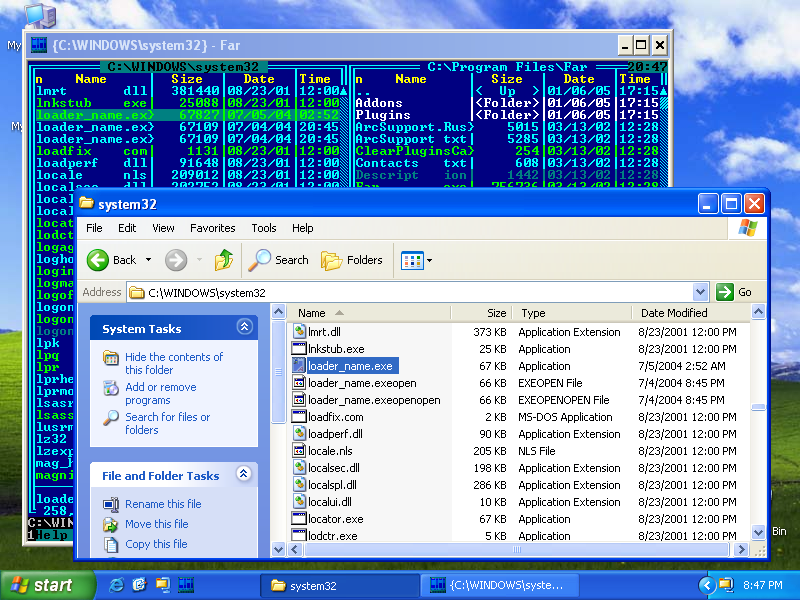
Task: Switch to system32 taskbar button
Action: [339, 585]
